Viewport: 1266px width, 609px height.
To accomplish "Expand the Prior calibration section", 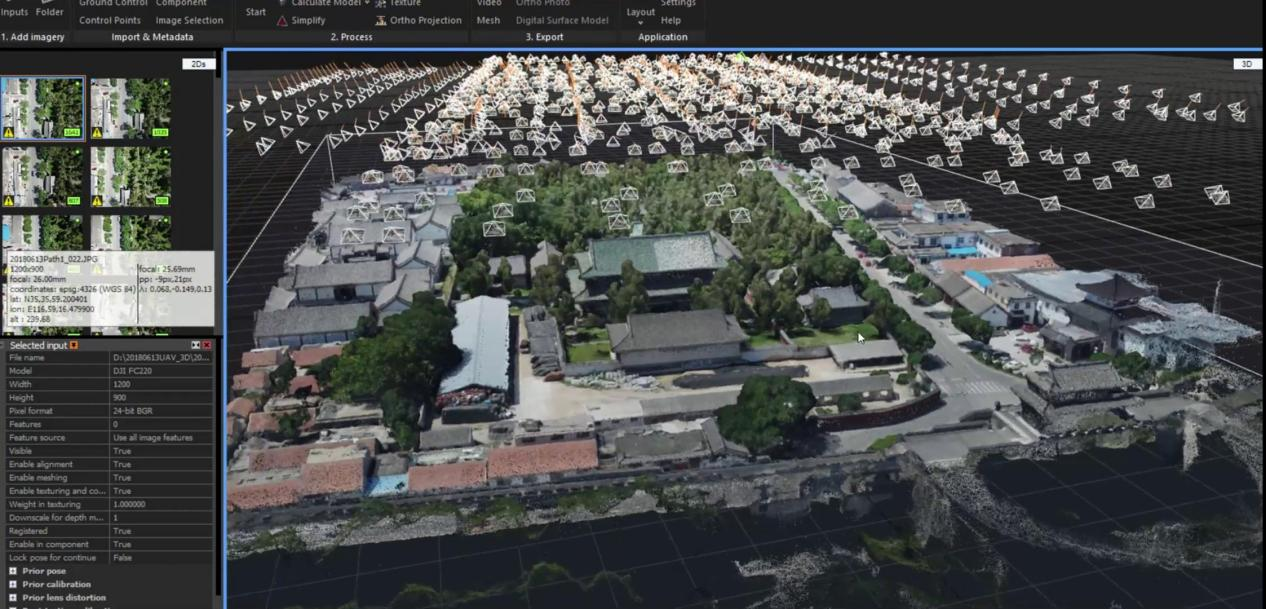I will [13, 584].
